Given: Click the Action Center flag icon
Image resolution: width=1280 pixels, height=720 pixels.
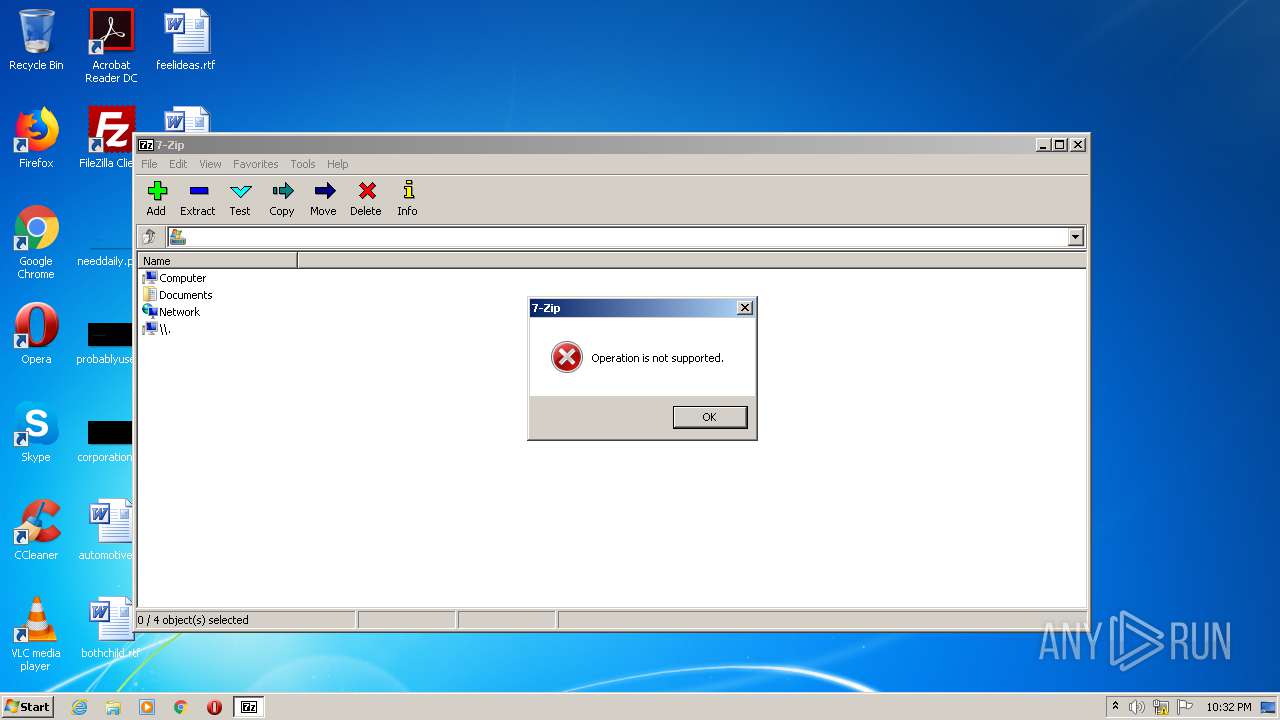Looking at the screenshot, I should [x=1185, y=707].
